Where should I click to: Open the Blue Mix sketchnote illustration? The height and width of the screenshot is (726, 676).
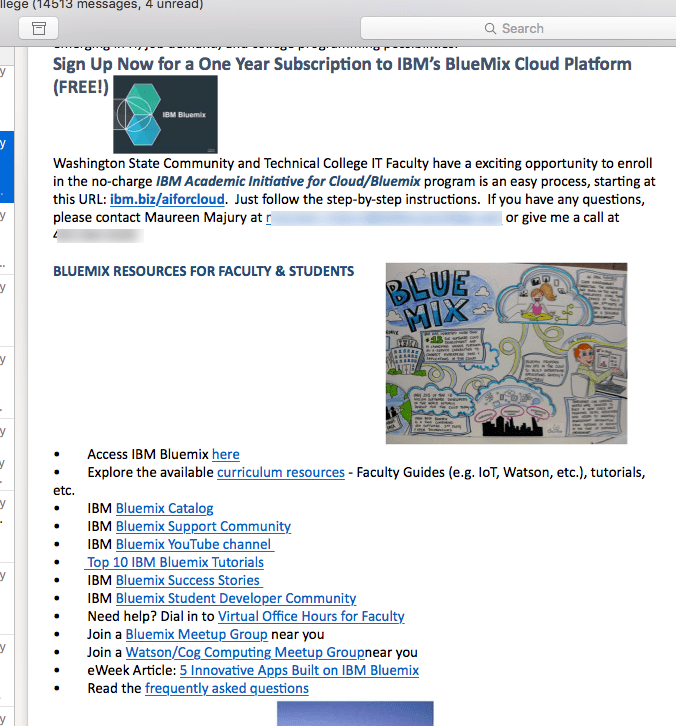(x=506, y=353)
